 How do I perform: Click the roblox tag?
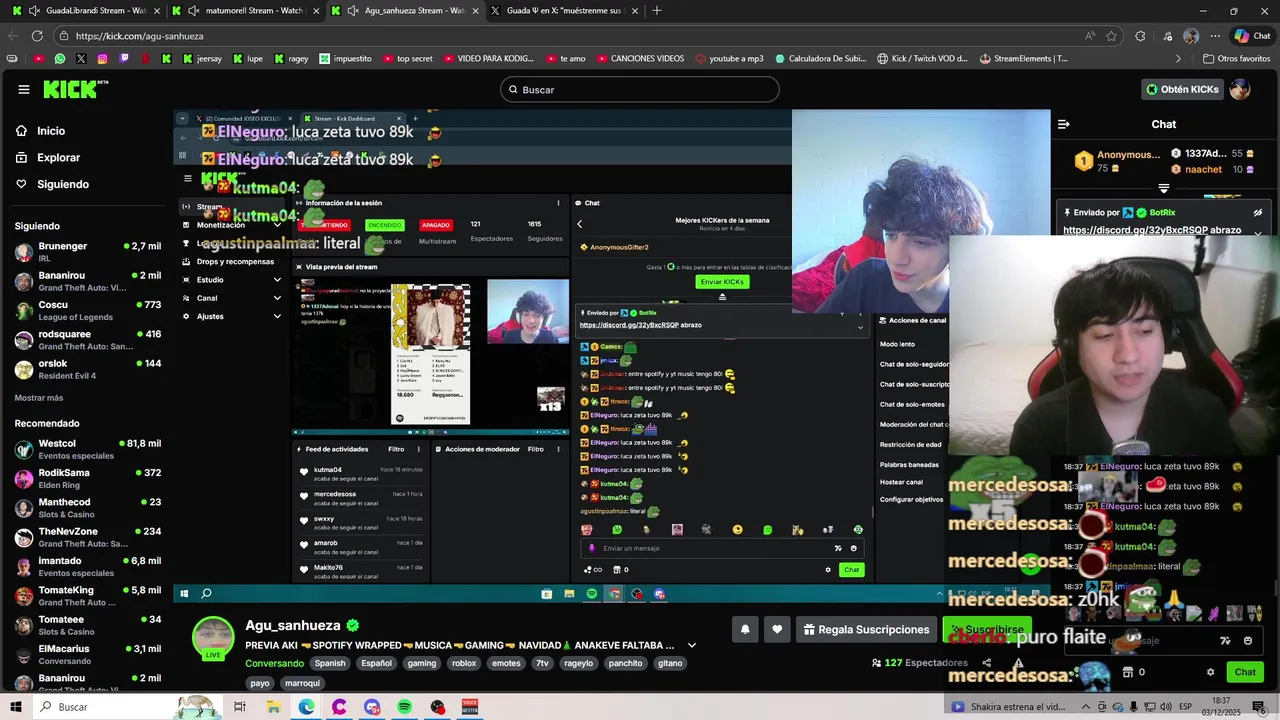[x=464, y=663]
